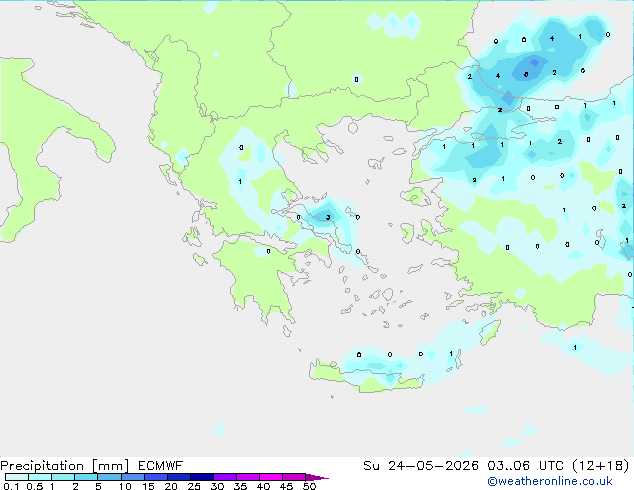Viewport: 634px width, 490px height.
Task: Click legend scale label '0.1'
Action: click(11, 486)
